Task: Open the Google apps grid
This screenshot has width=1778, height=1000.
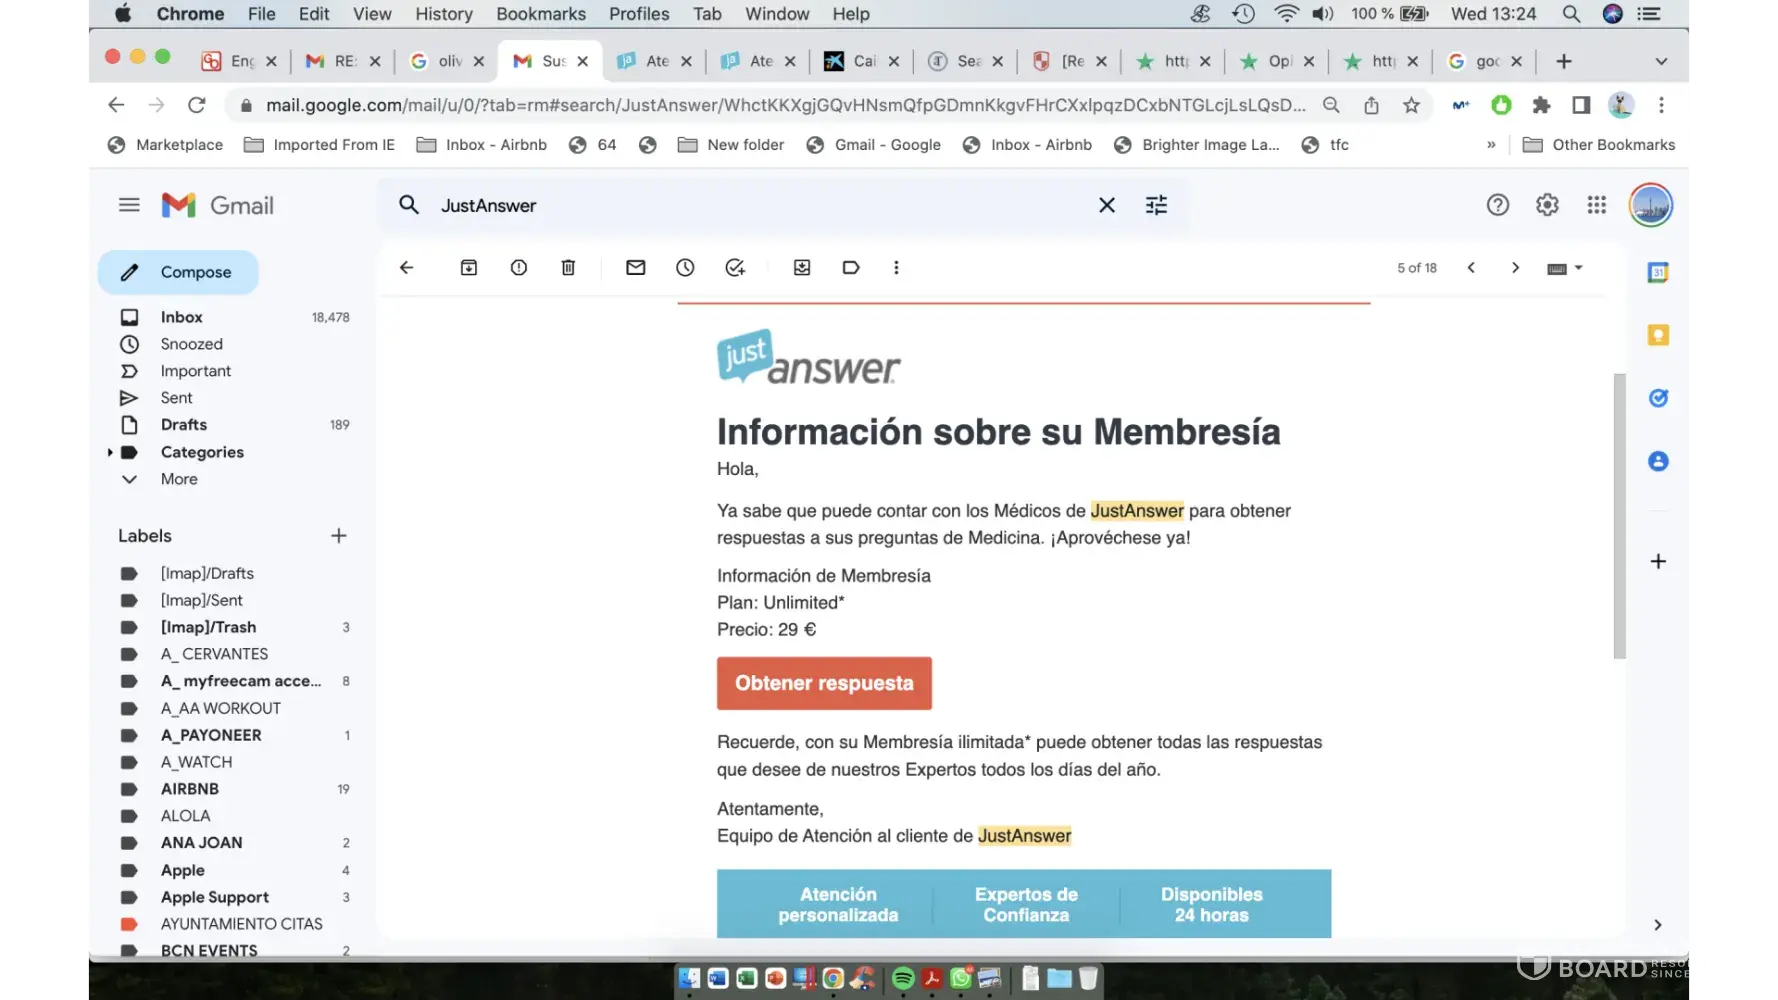Action: click(1597, 205)
